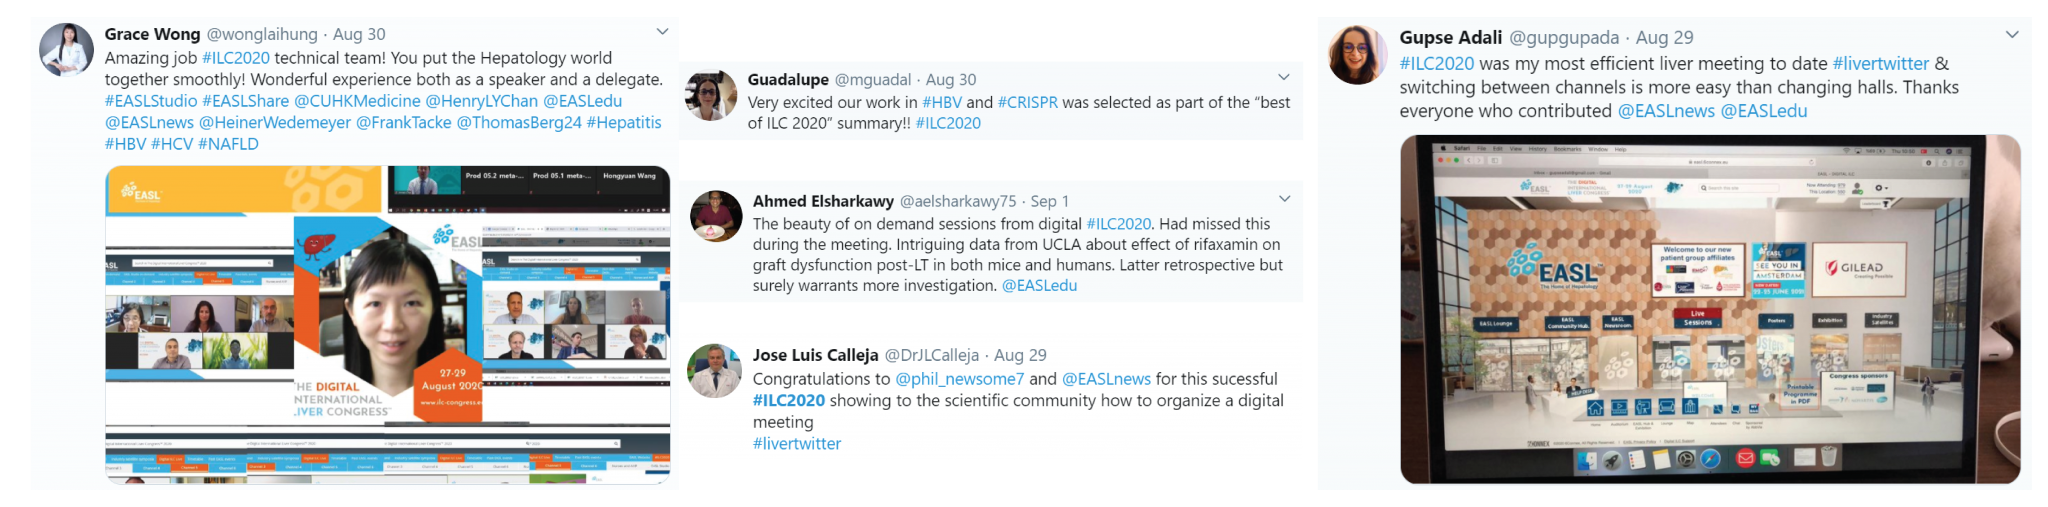This screenshot has width=2048, height=507.
Task: Open the #livertwitter hashtag under Calleja's tweet
Action: click(797, 444)
